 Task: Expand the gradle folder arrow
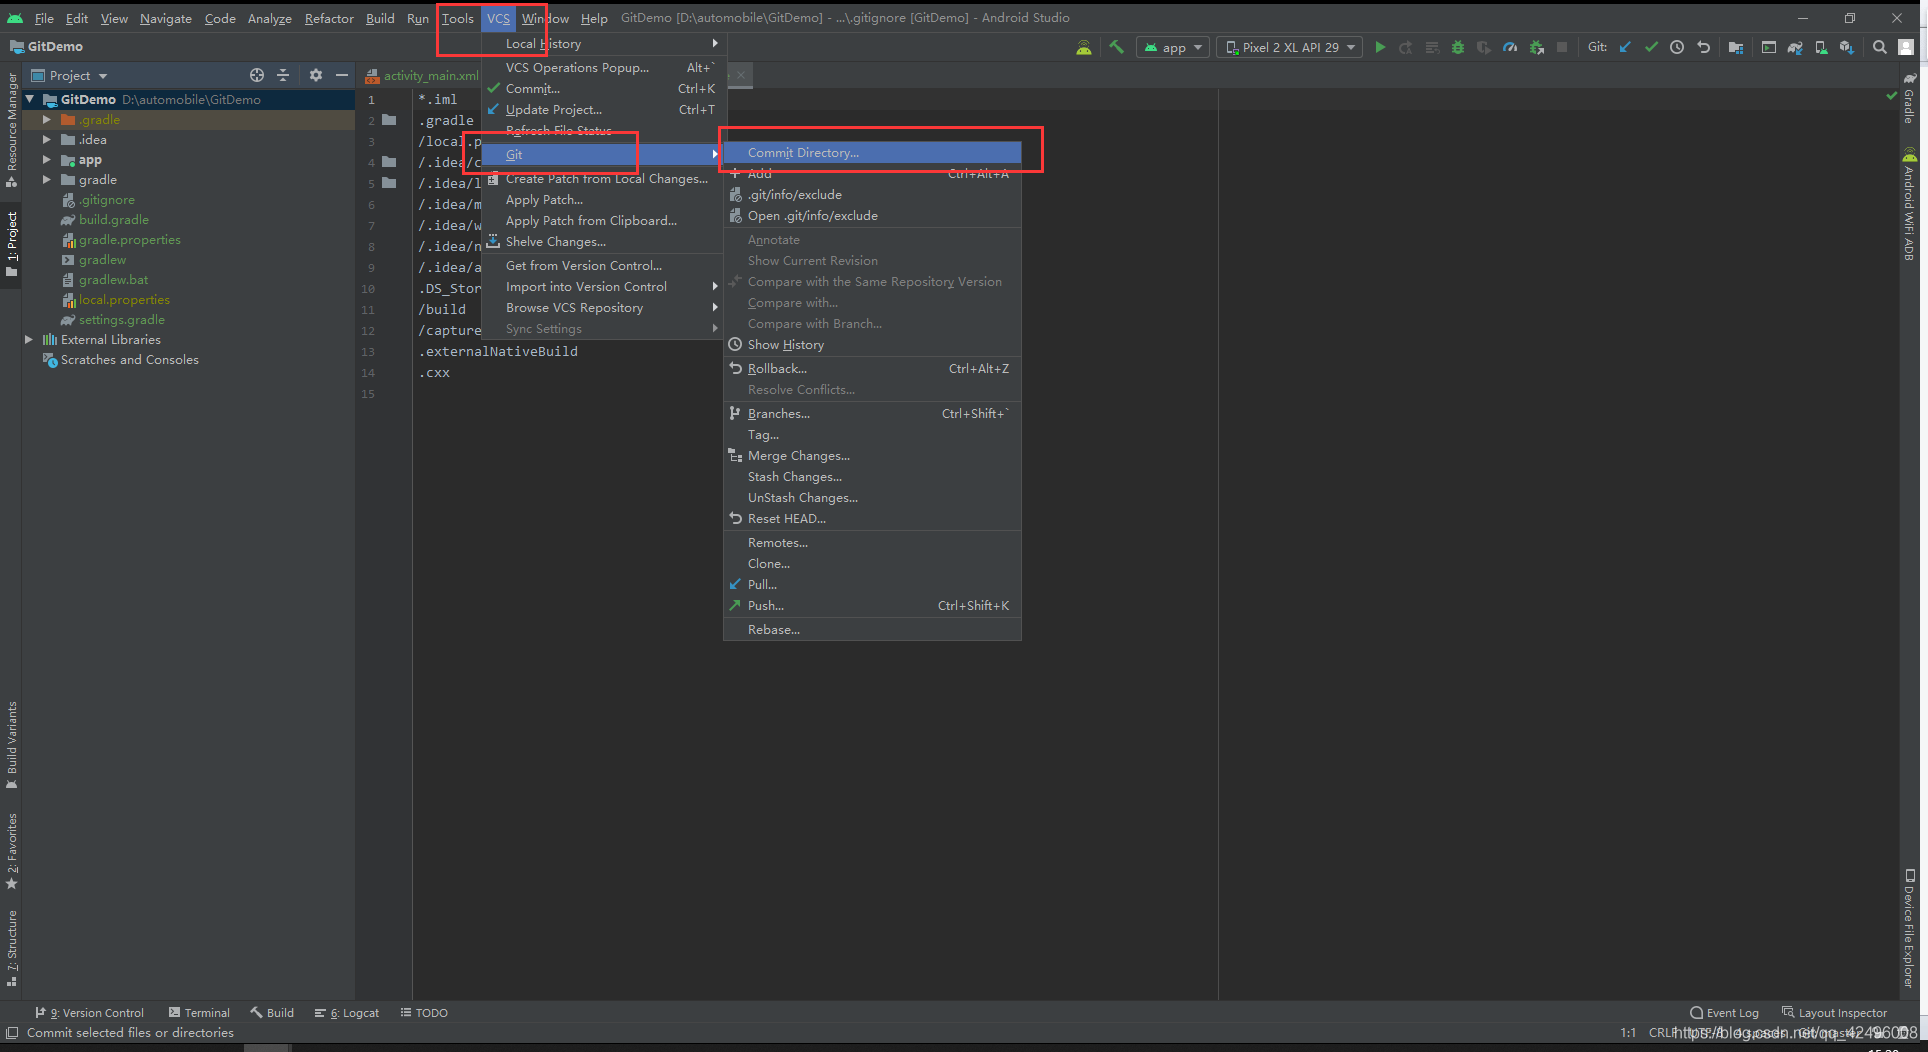point(46,179)
